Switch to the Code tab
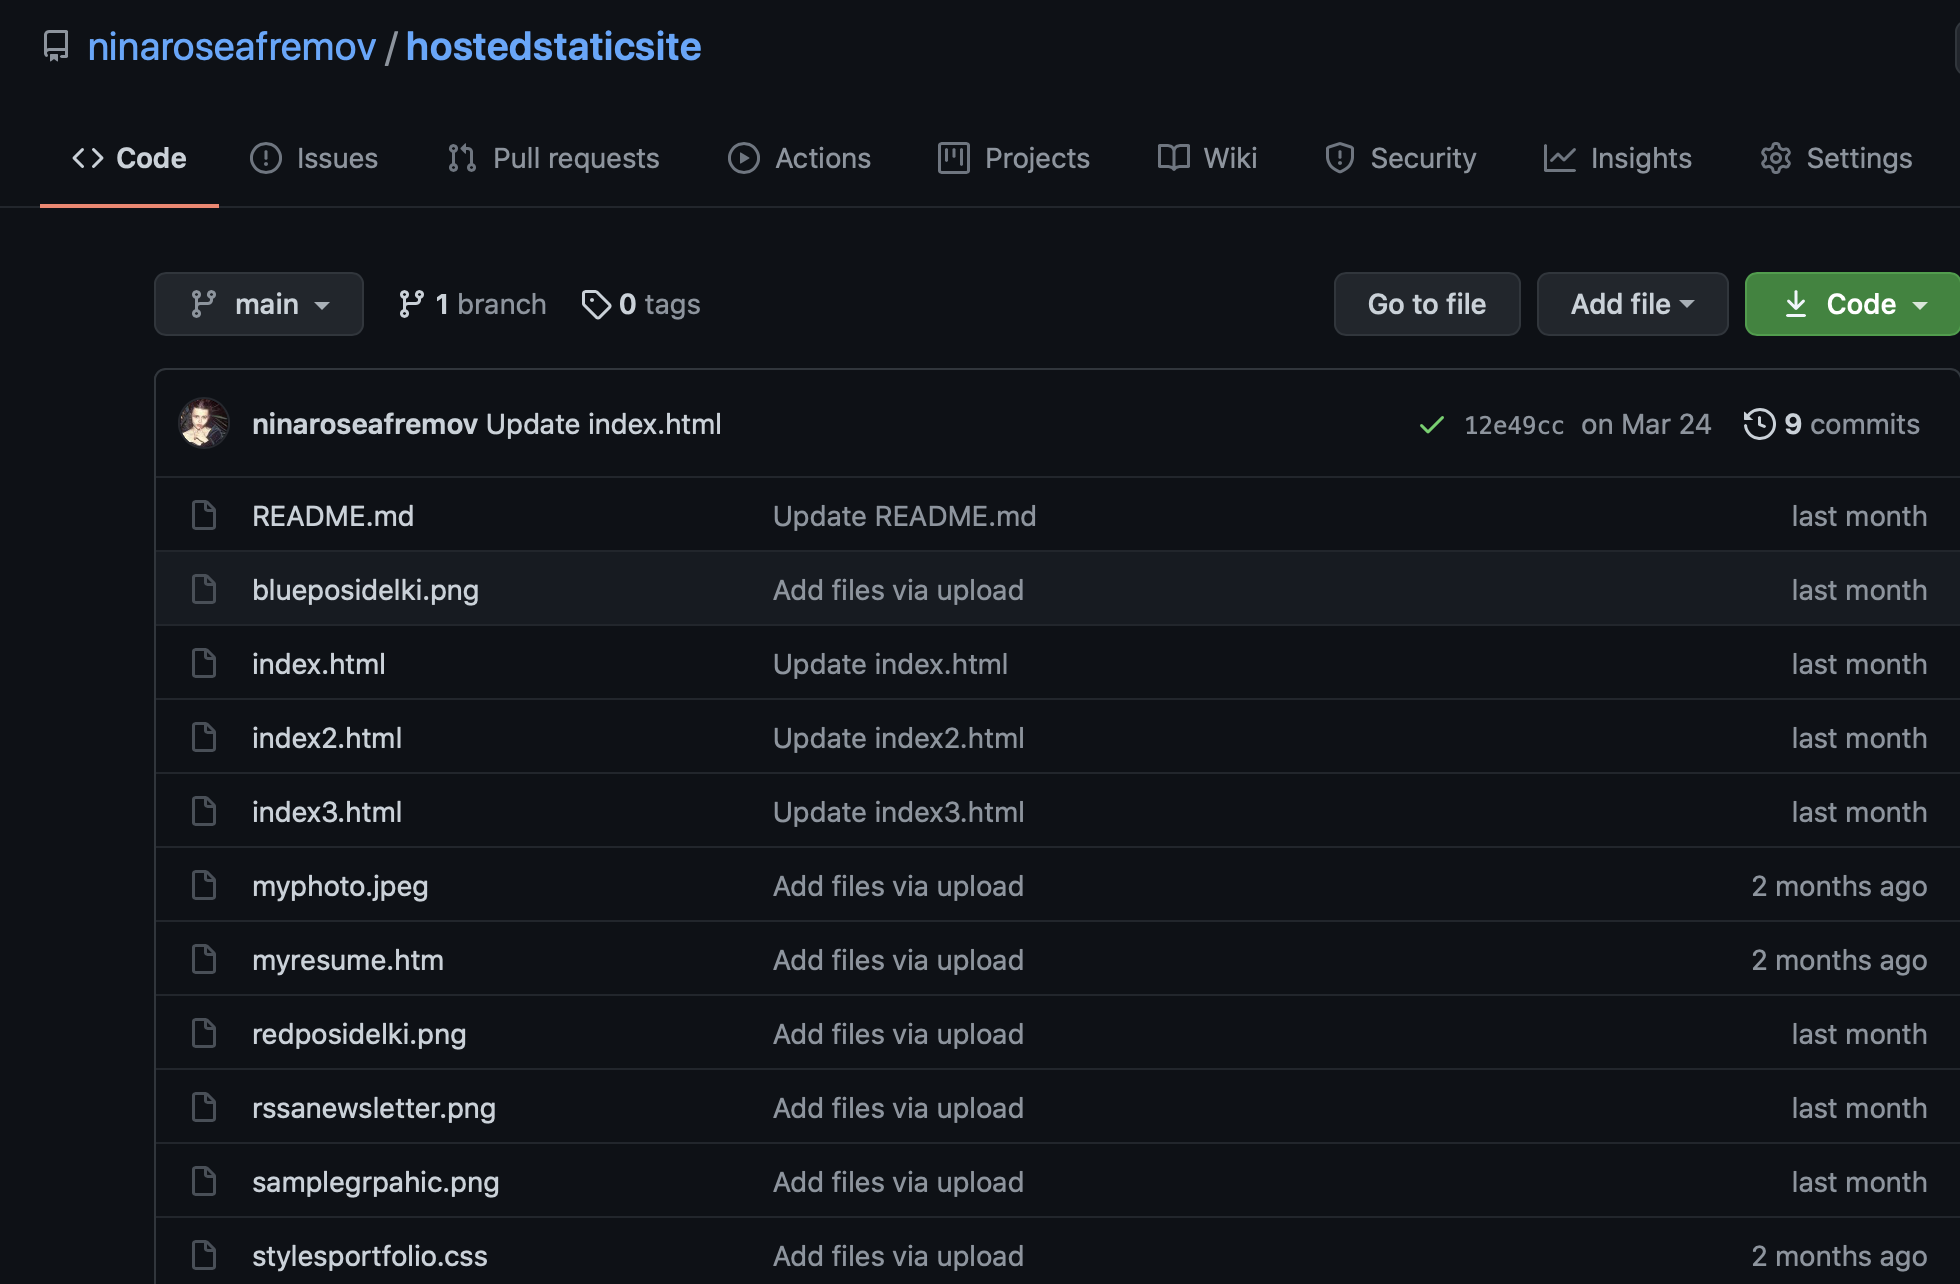The width and height of the screenshot is (1960, 1284). pyautogui.click(x=129, y=158)
